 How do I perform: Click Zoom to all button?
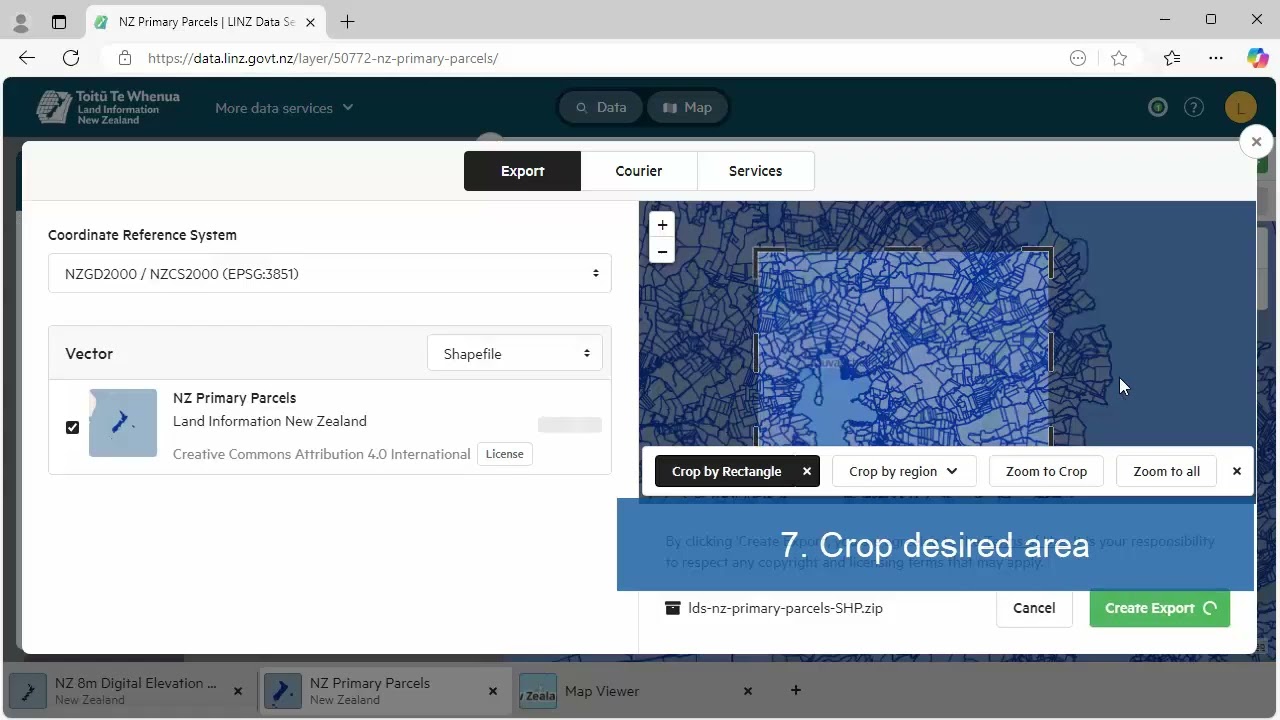1166,471
